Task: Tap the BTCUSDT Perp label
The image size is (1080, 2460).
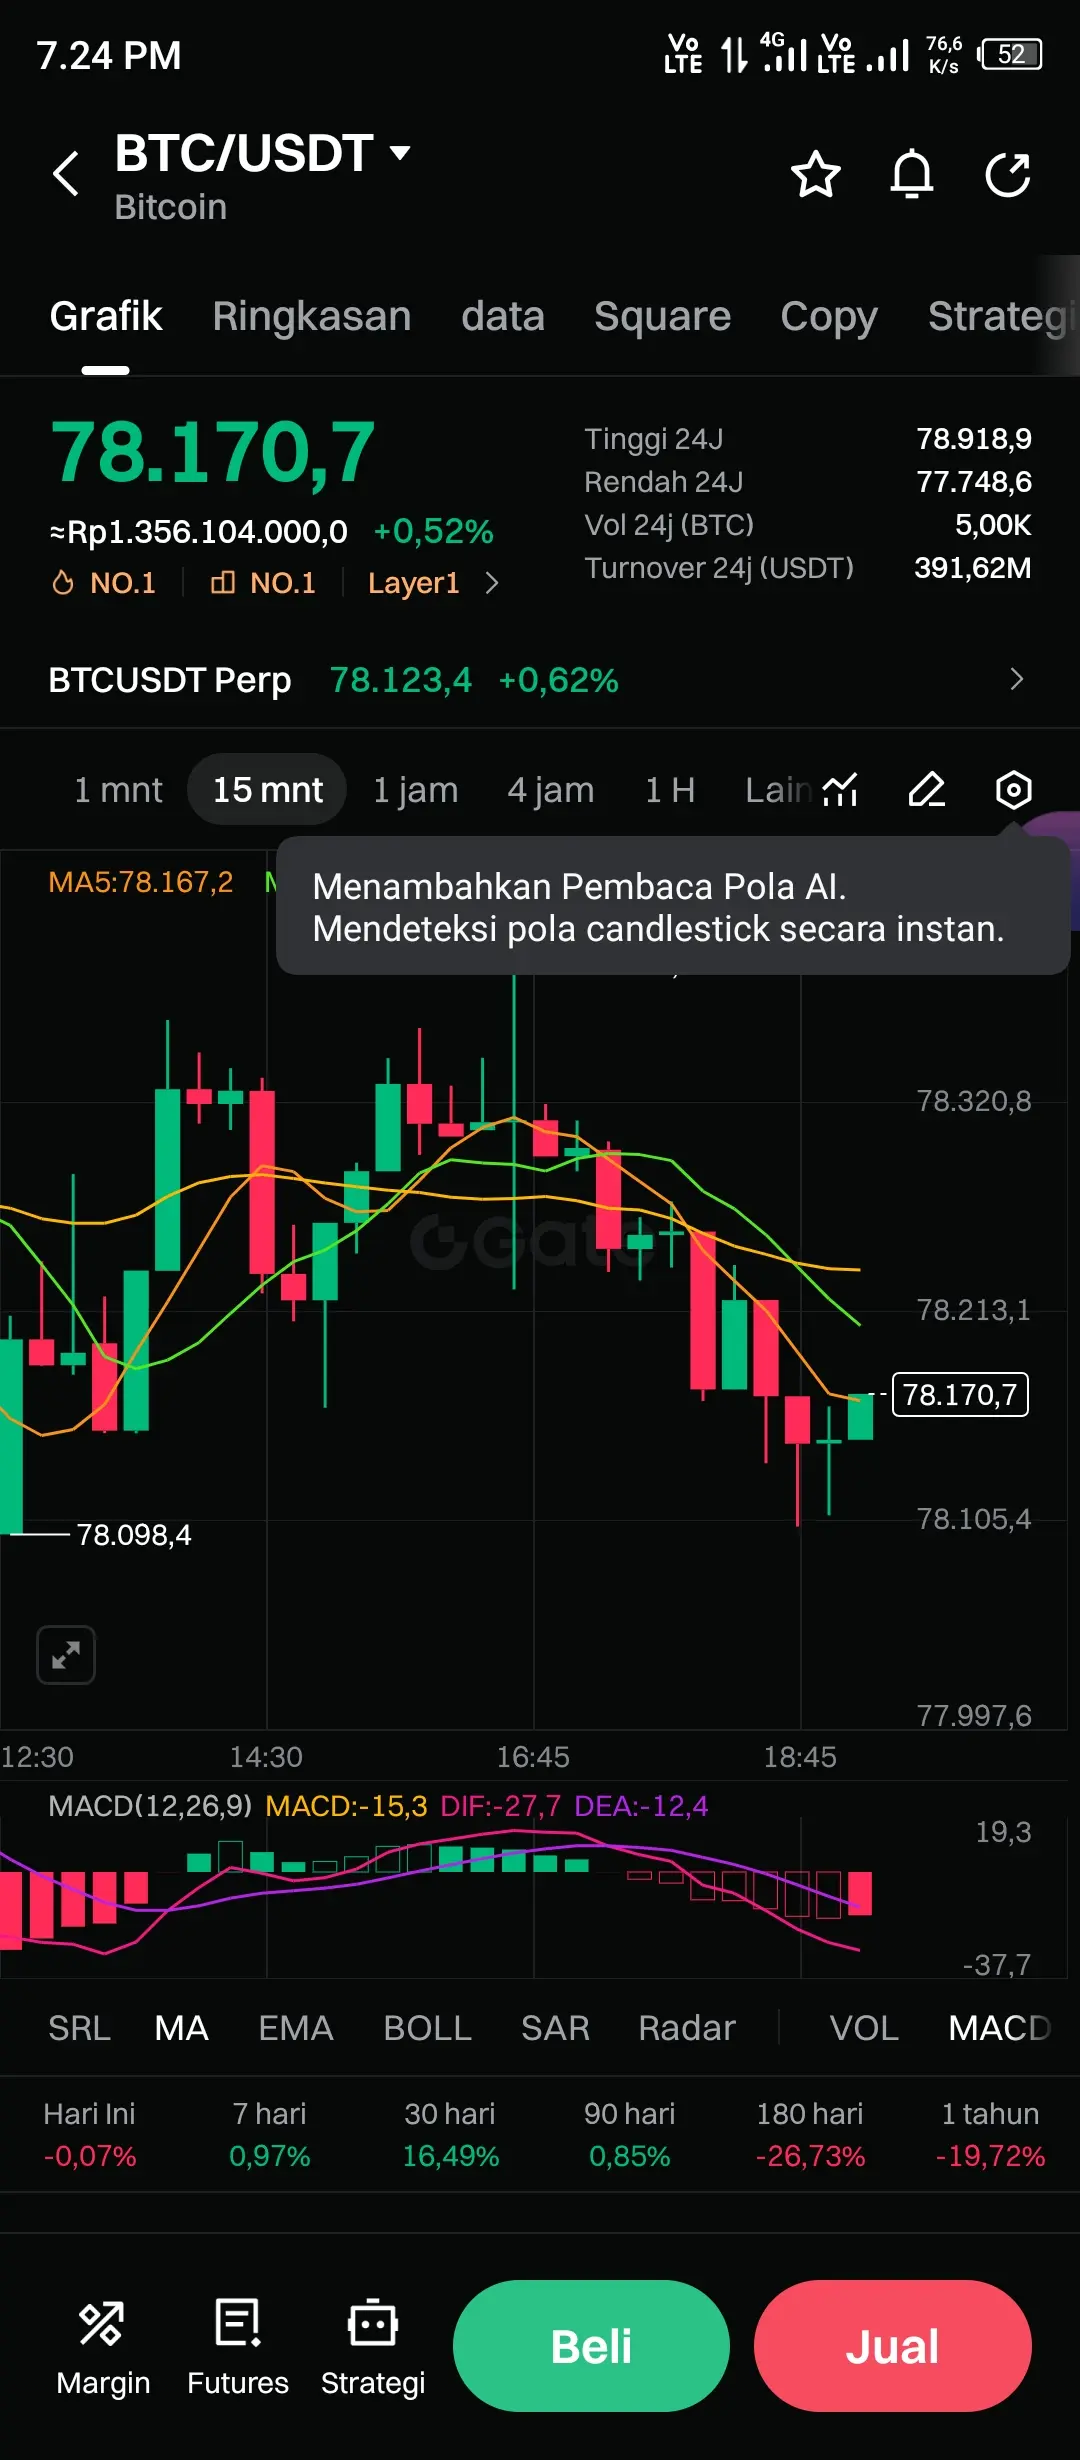Action: click(170, 680)
